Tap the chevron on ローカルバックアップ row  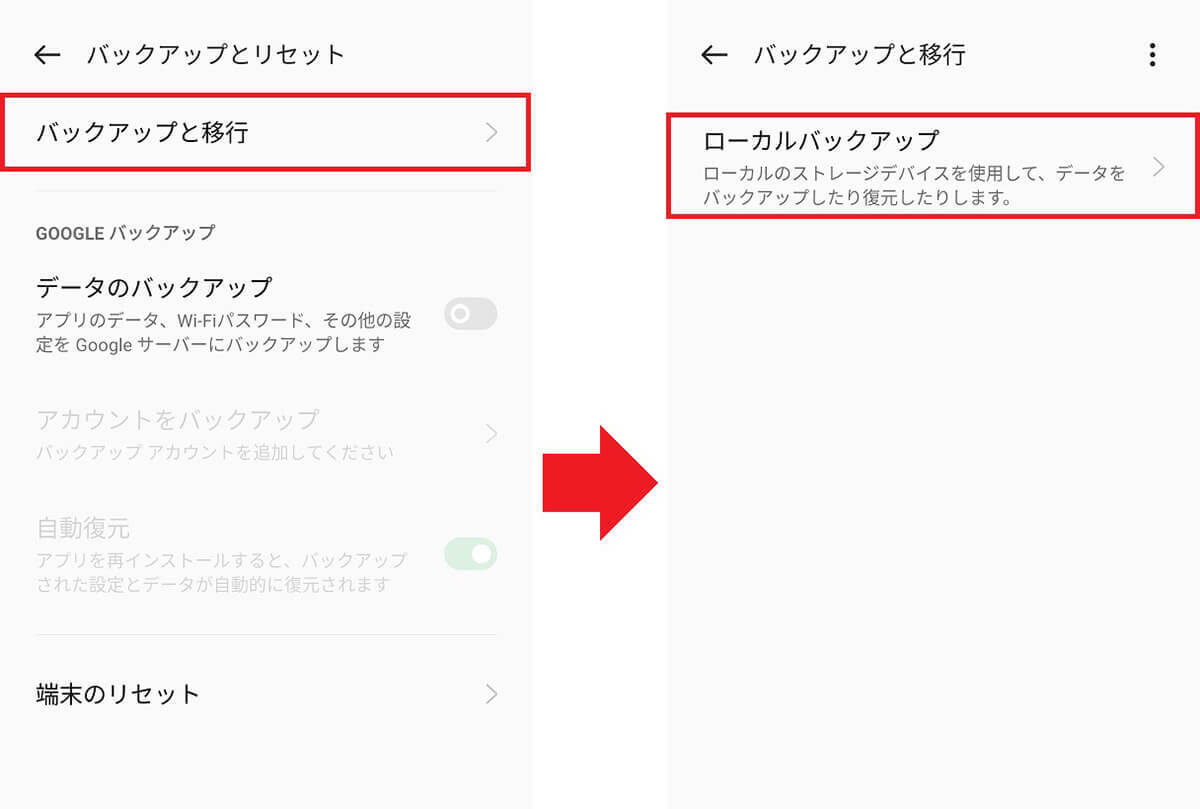tap(1159, 167)
